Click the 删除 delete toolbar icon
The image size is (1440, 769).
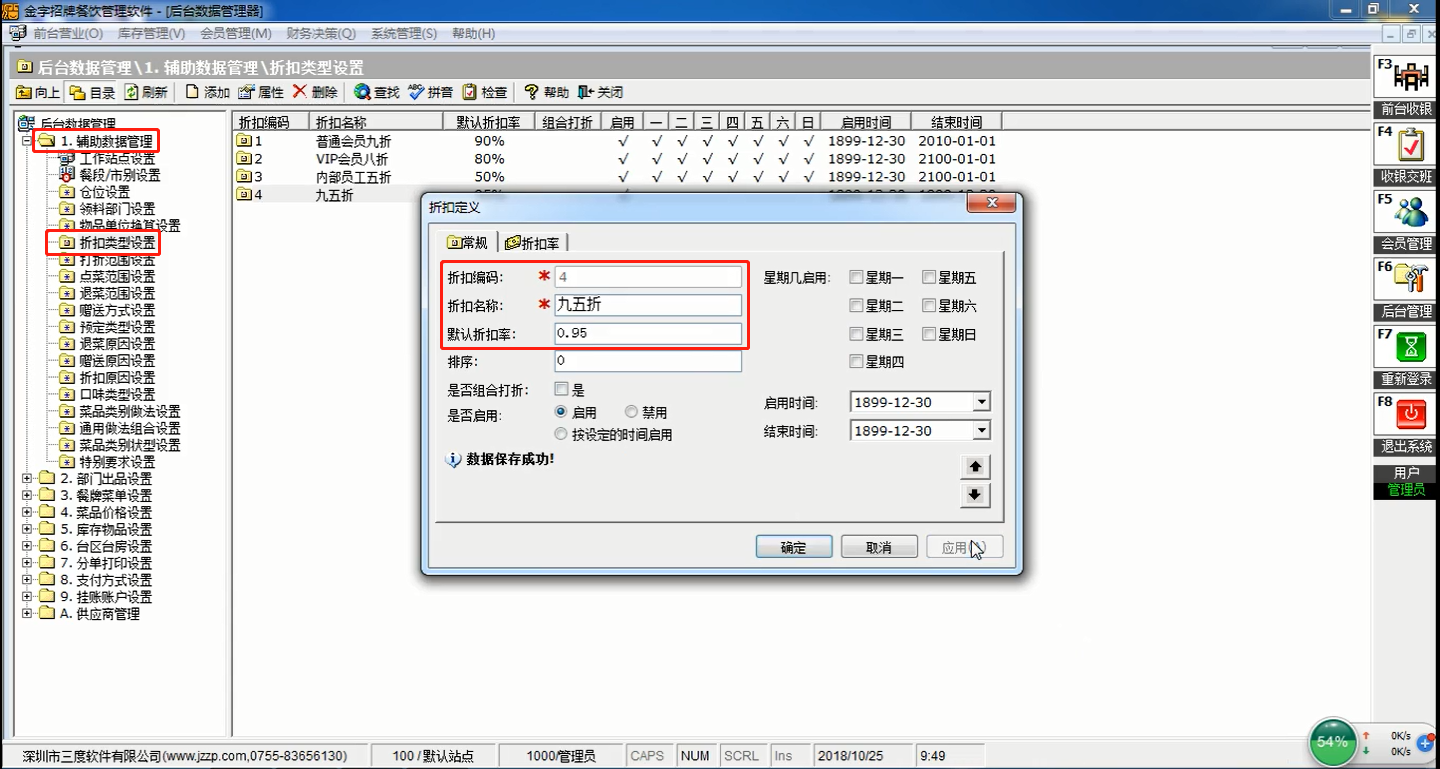pyautogui.click(x=300, y=93)
